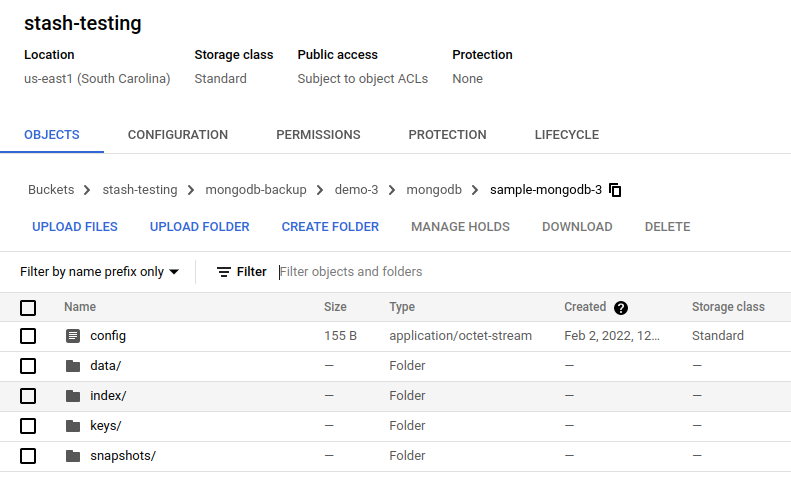Open the 'Filter by name prefix only' dropdown
Viewport: 791px width, 493px height.
click(100, 272)
